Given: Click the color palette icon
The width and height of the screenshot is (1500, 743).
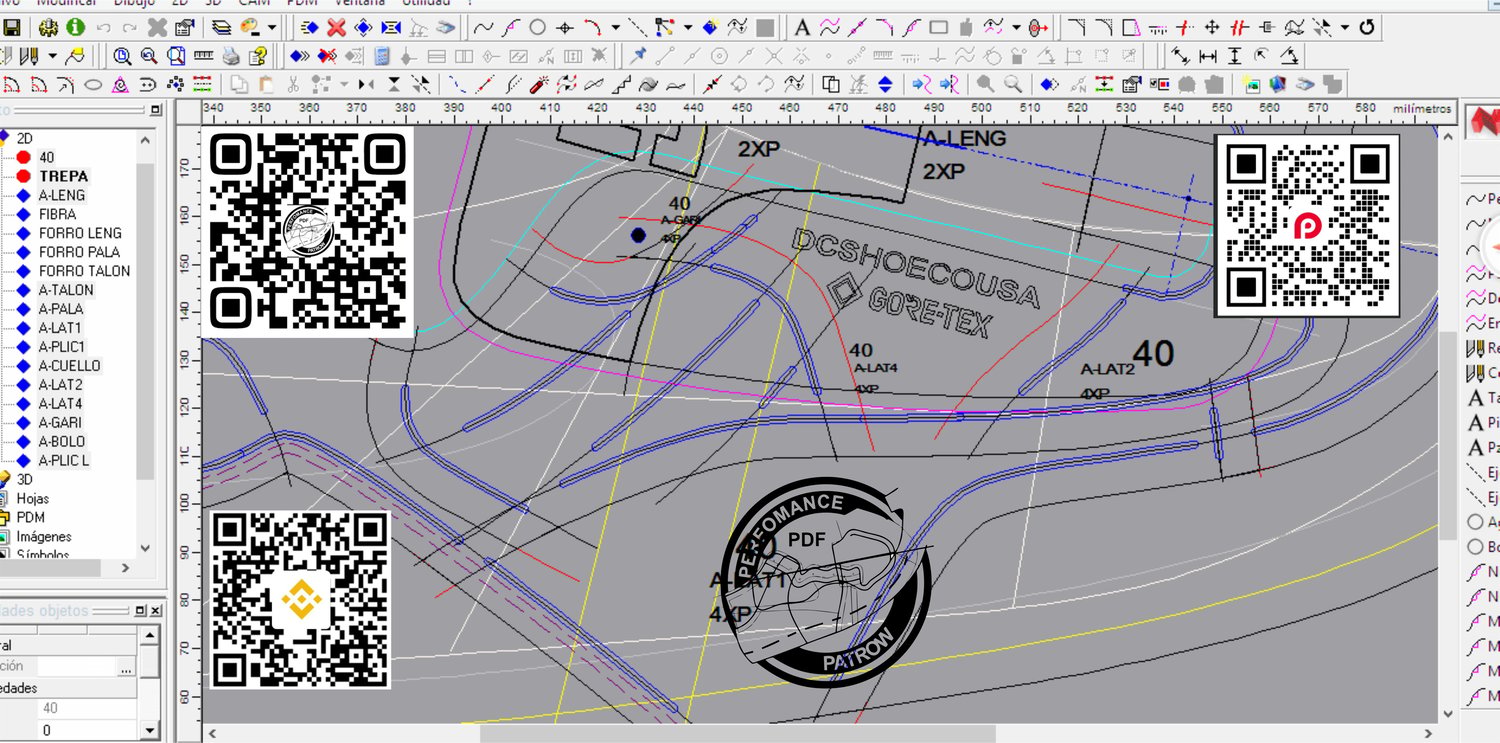Looking at the screenshot, I should tap(250, 27).
